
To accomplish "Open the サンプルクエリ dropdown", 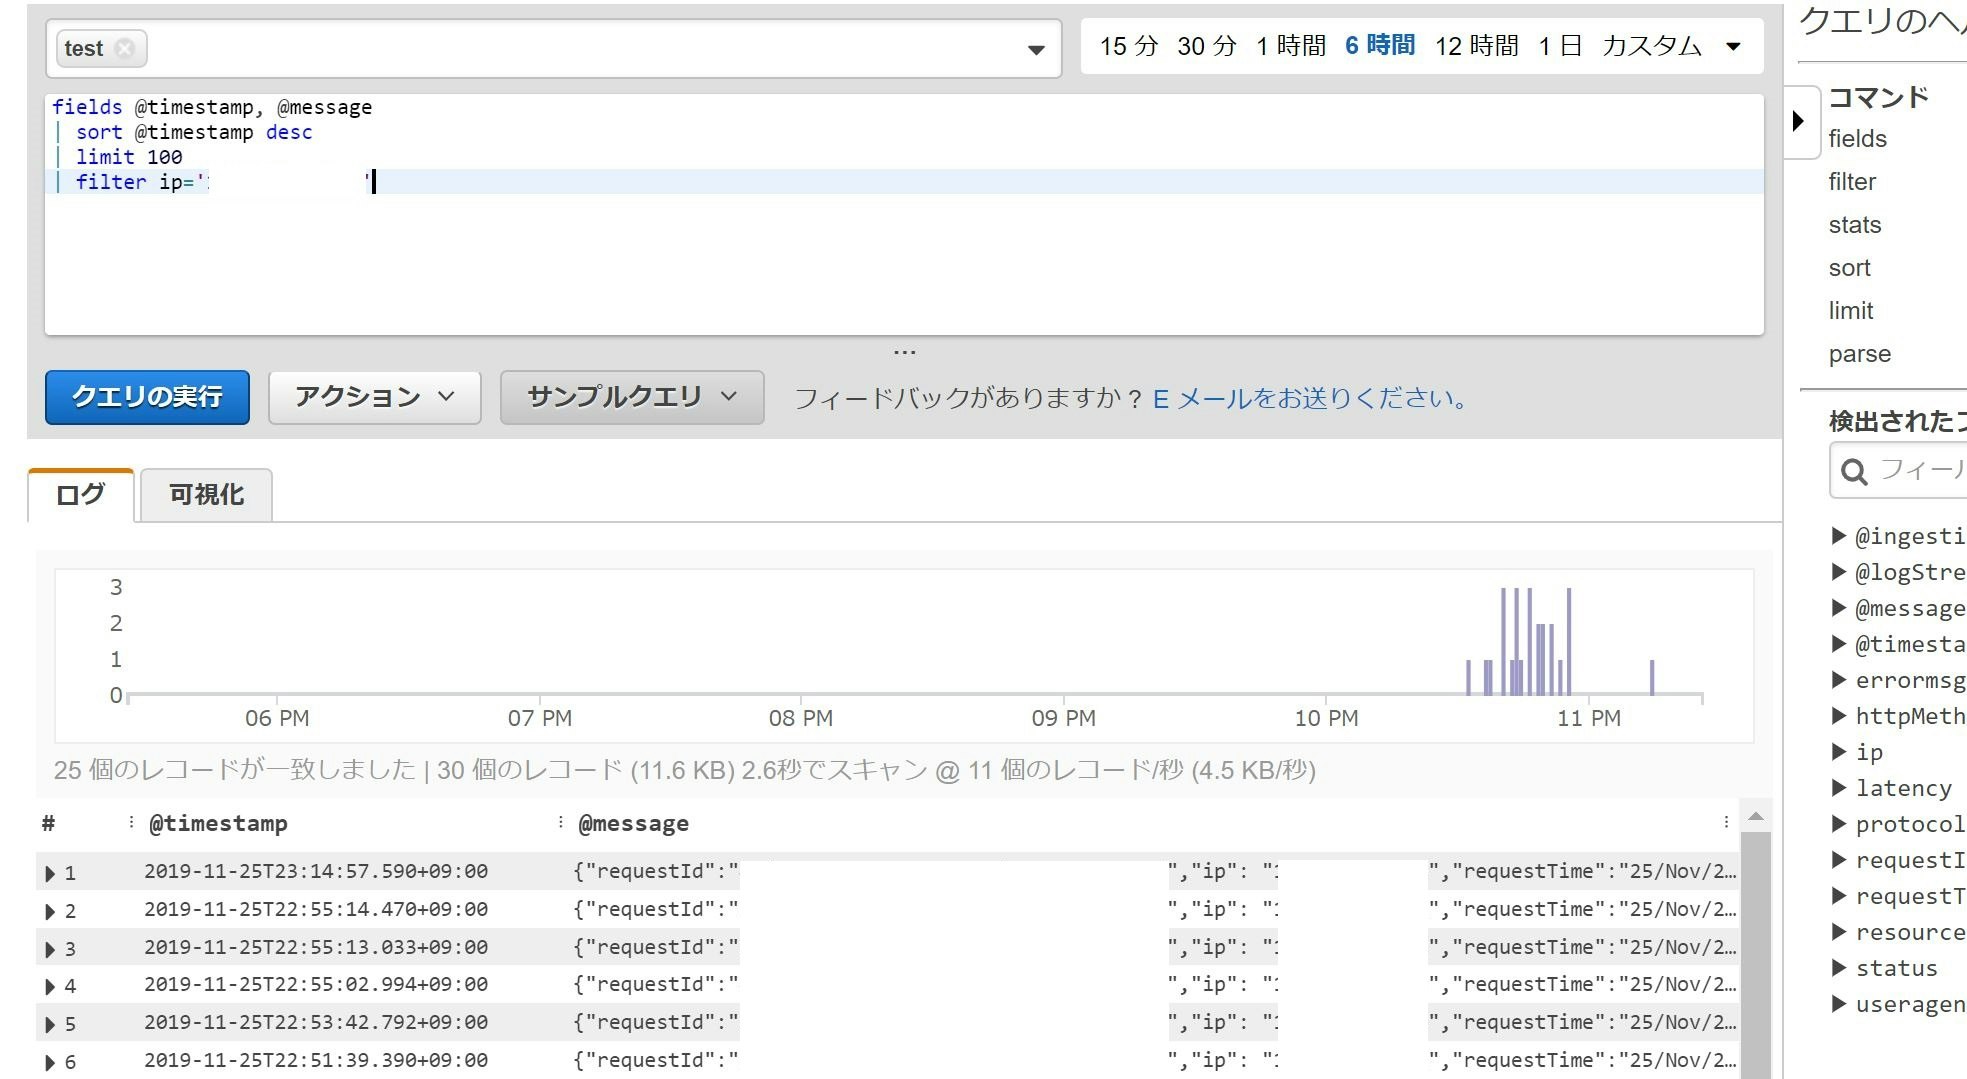I will pos(632,397).
